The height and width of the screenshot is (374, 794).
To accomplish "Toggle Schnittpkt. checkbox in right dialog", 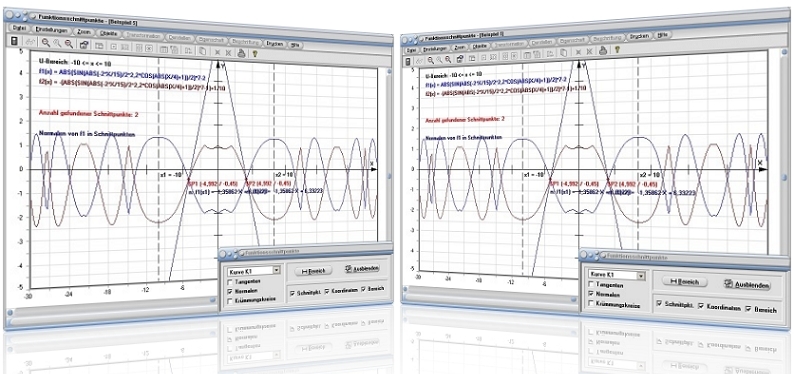I will coord(658,303).
